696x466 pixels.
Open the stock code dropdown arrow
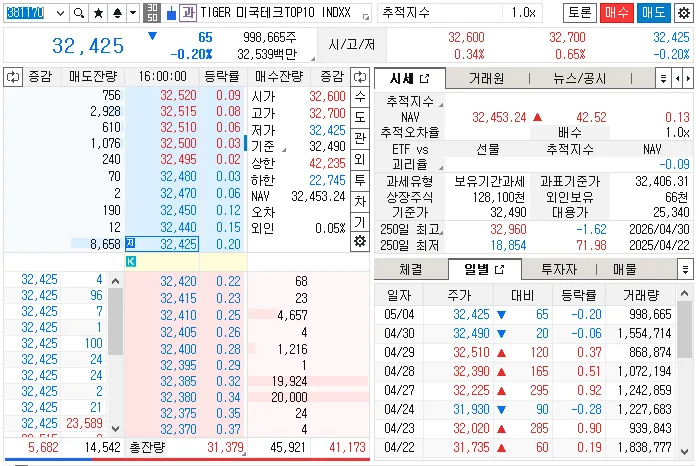pos(61,13)
